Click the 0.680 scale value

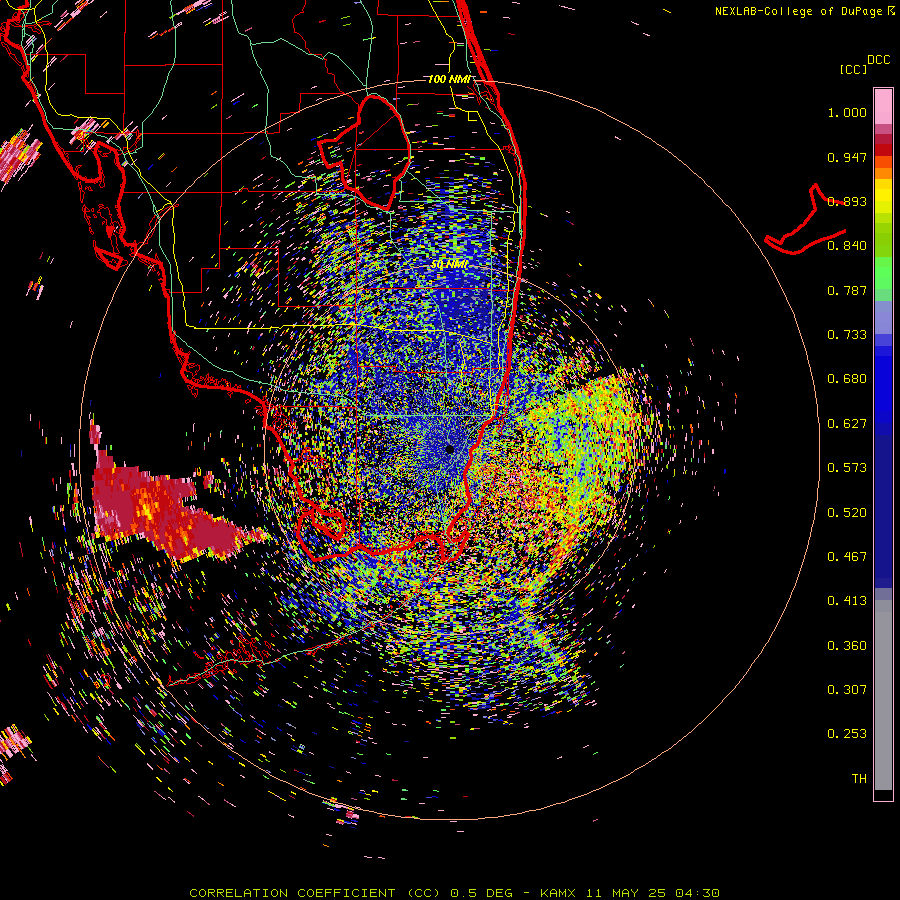click(847, 379)
